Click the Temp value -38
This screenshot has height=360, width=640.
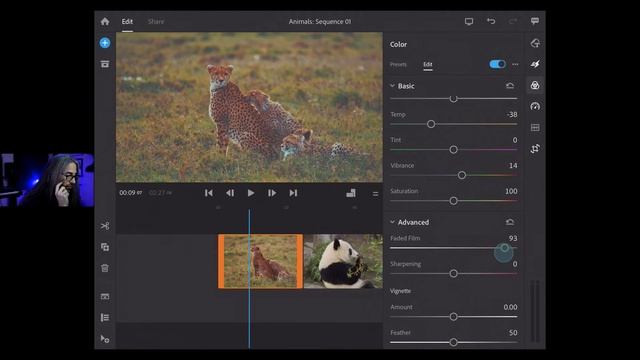[x=512, y=115]
